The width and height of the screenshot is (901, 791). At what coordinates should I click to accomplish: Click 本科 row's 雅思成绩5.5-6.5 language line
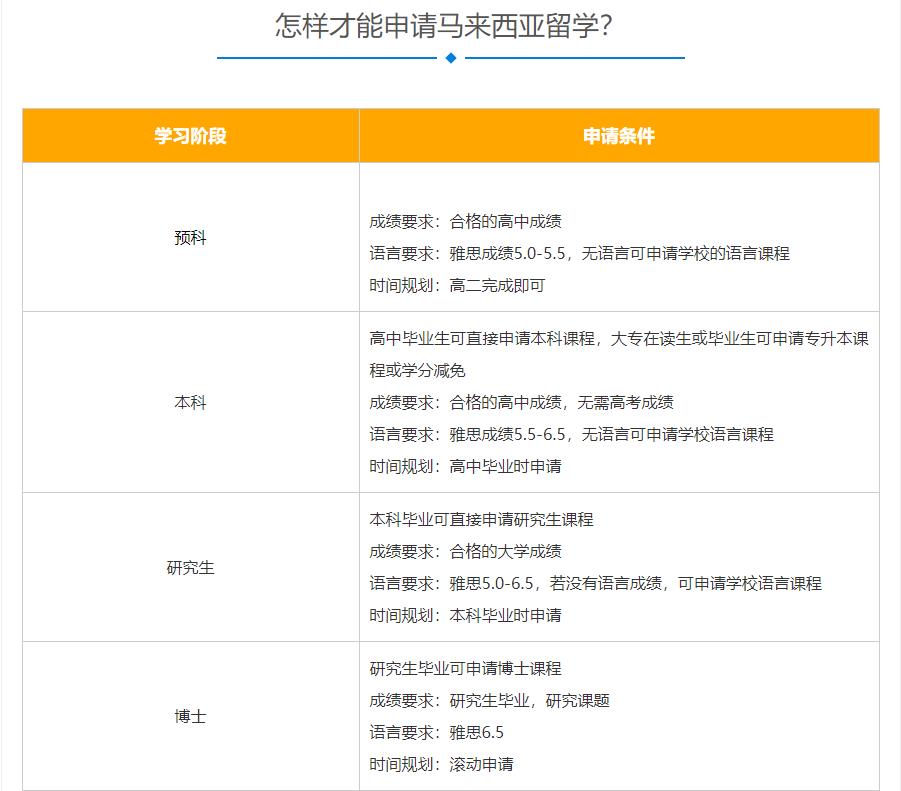click(x=570, y=435)
